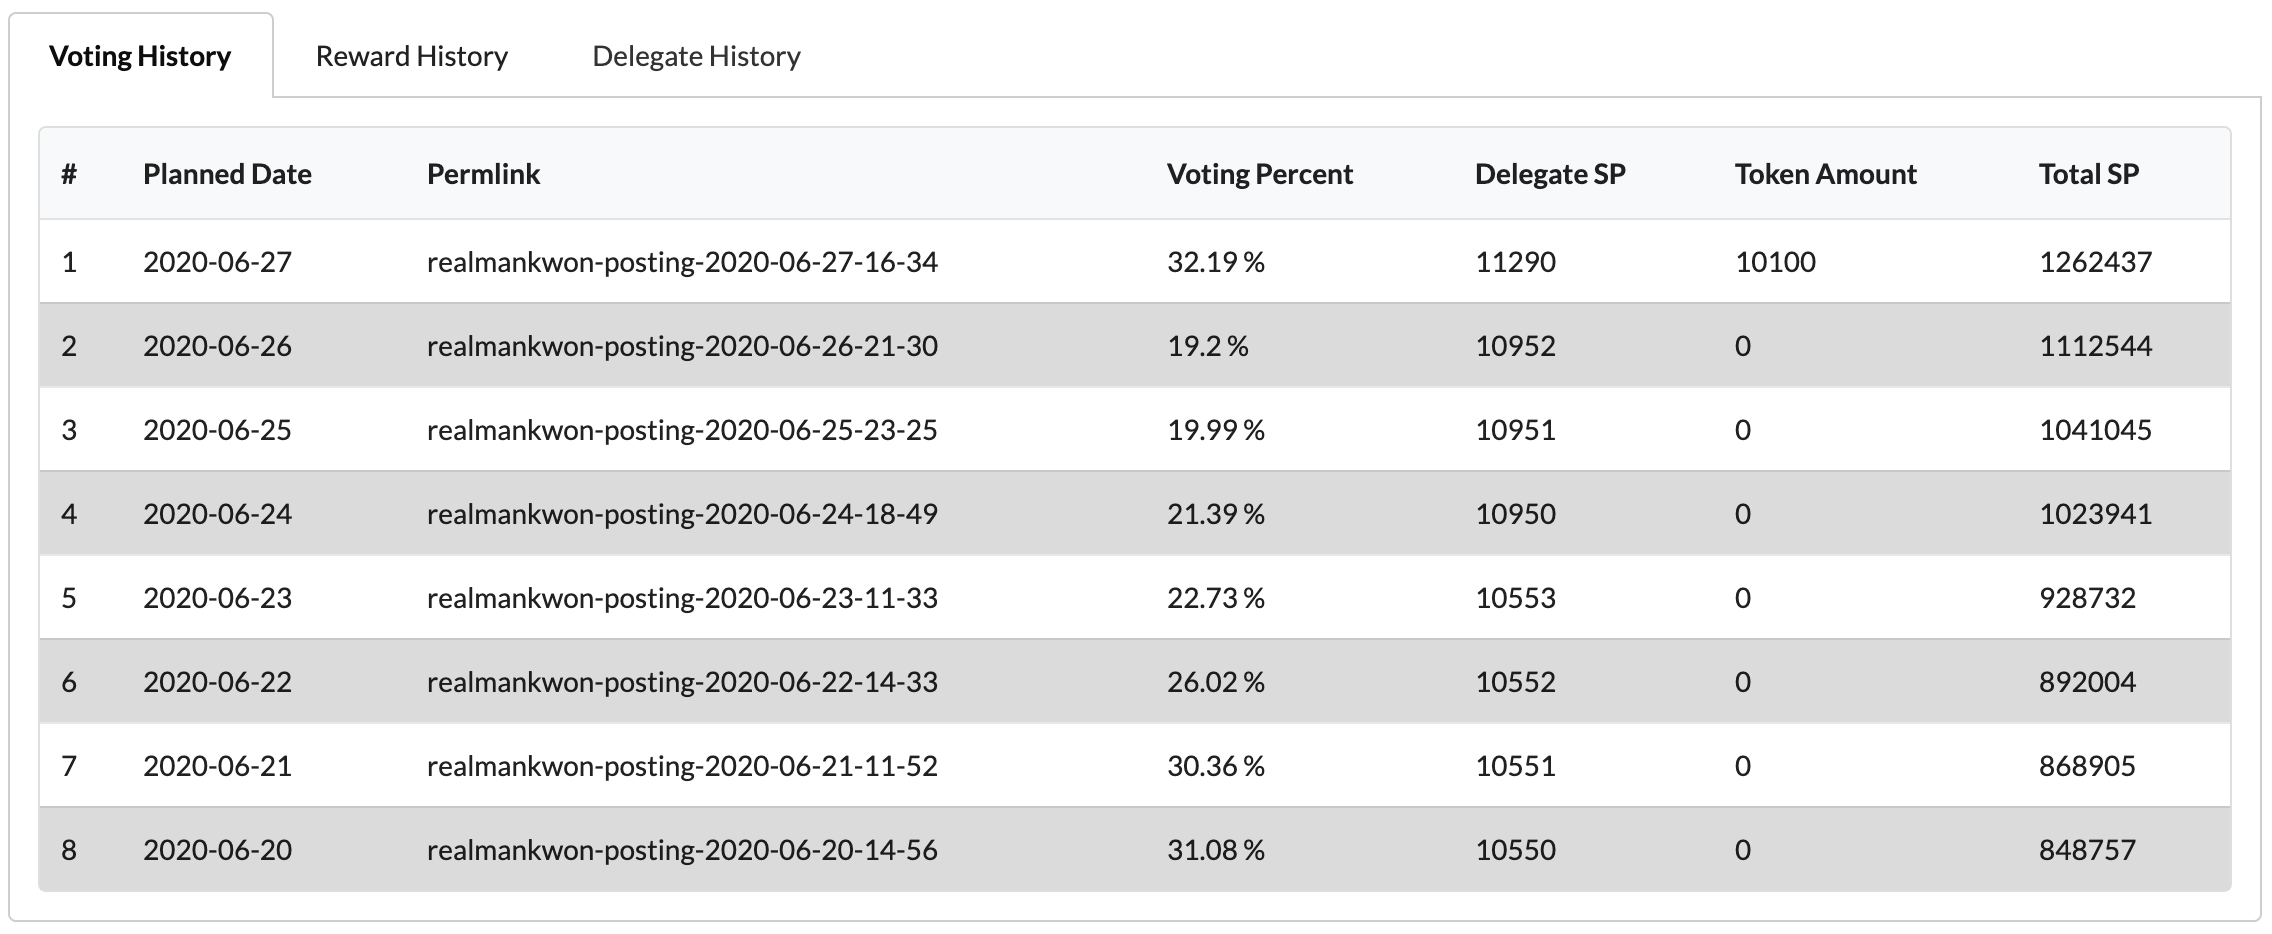This screenshot has height=934, width=2272.
Task: Open permlink realmankwon-posting-2020-06-25-23-25
Action: (x=682, y=430)
